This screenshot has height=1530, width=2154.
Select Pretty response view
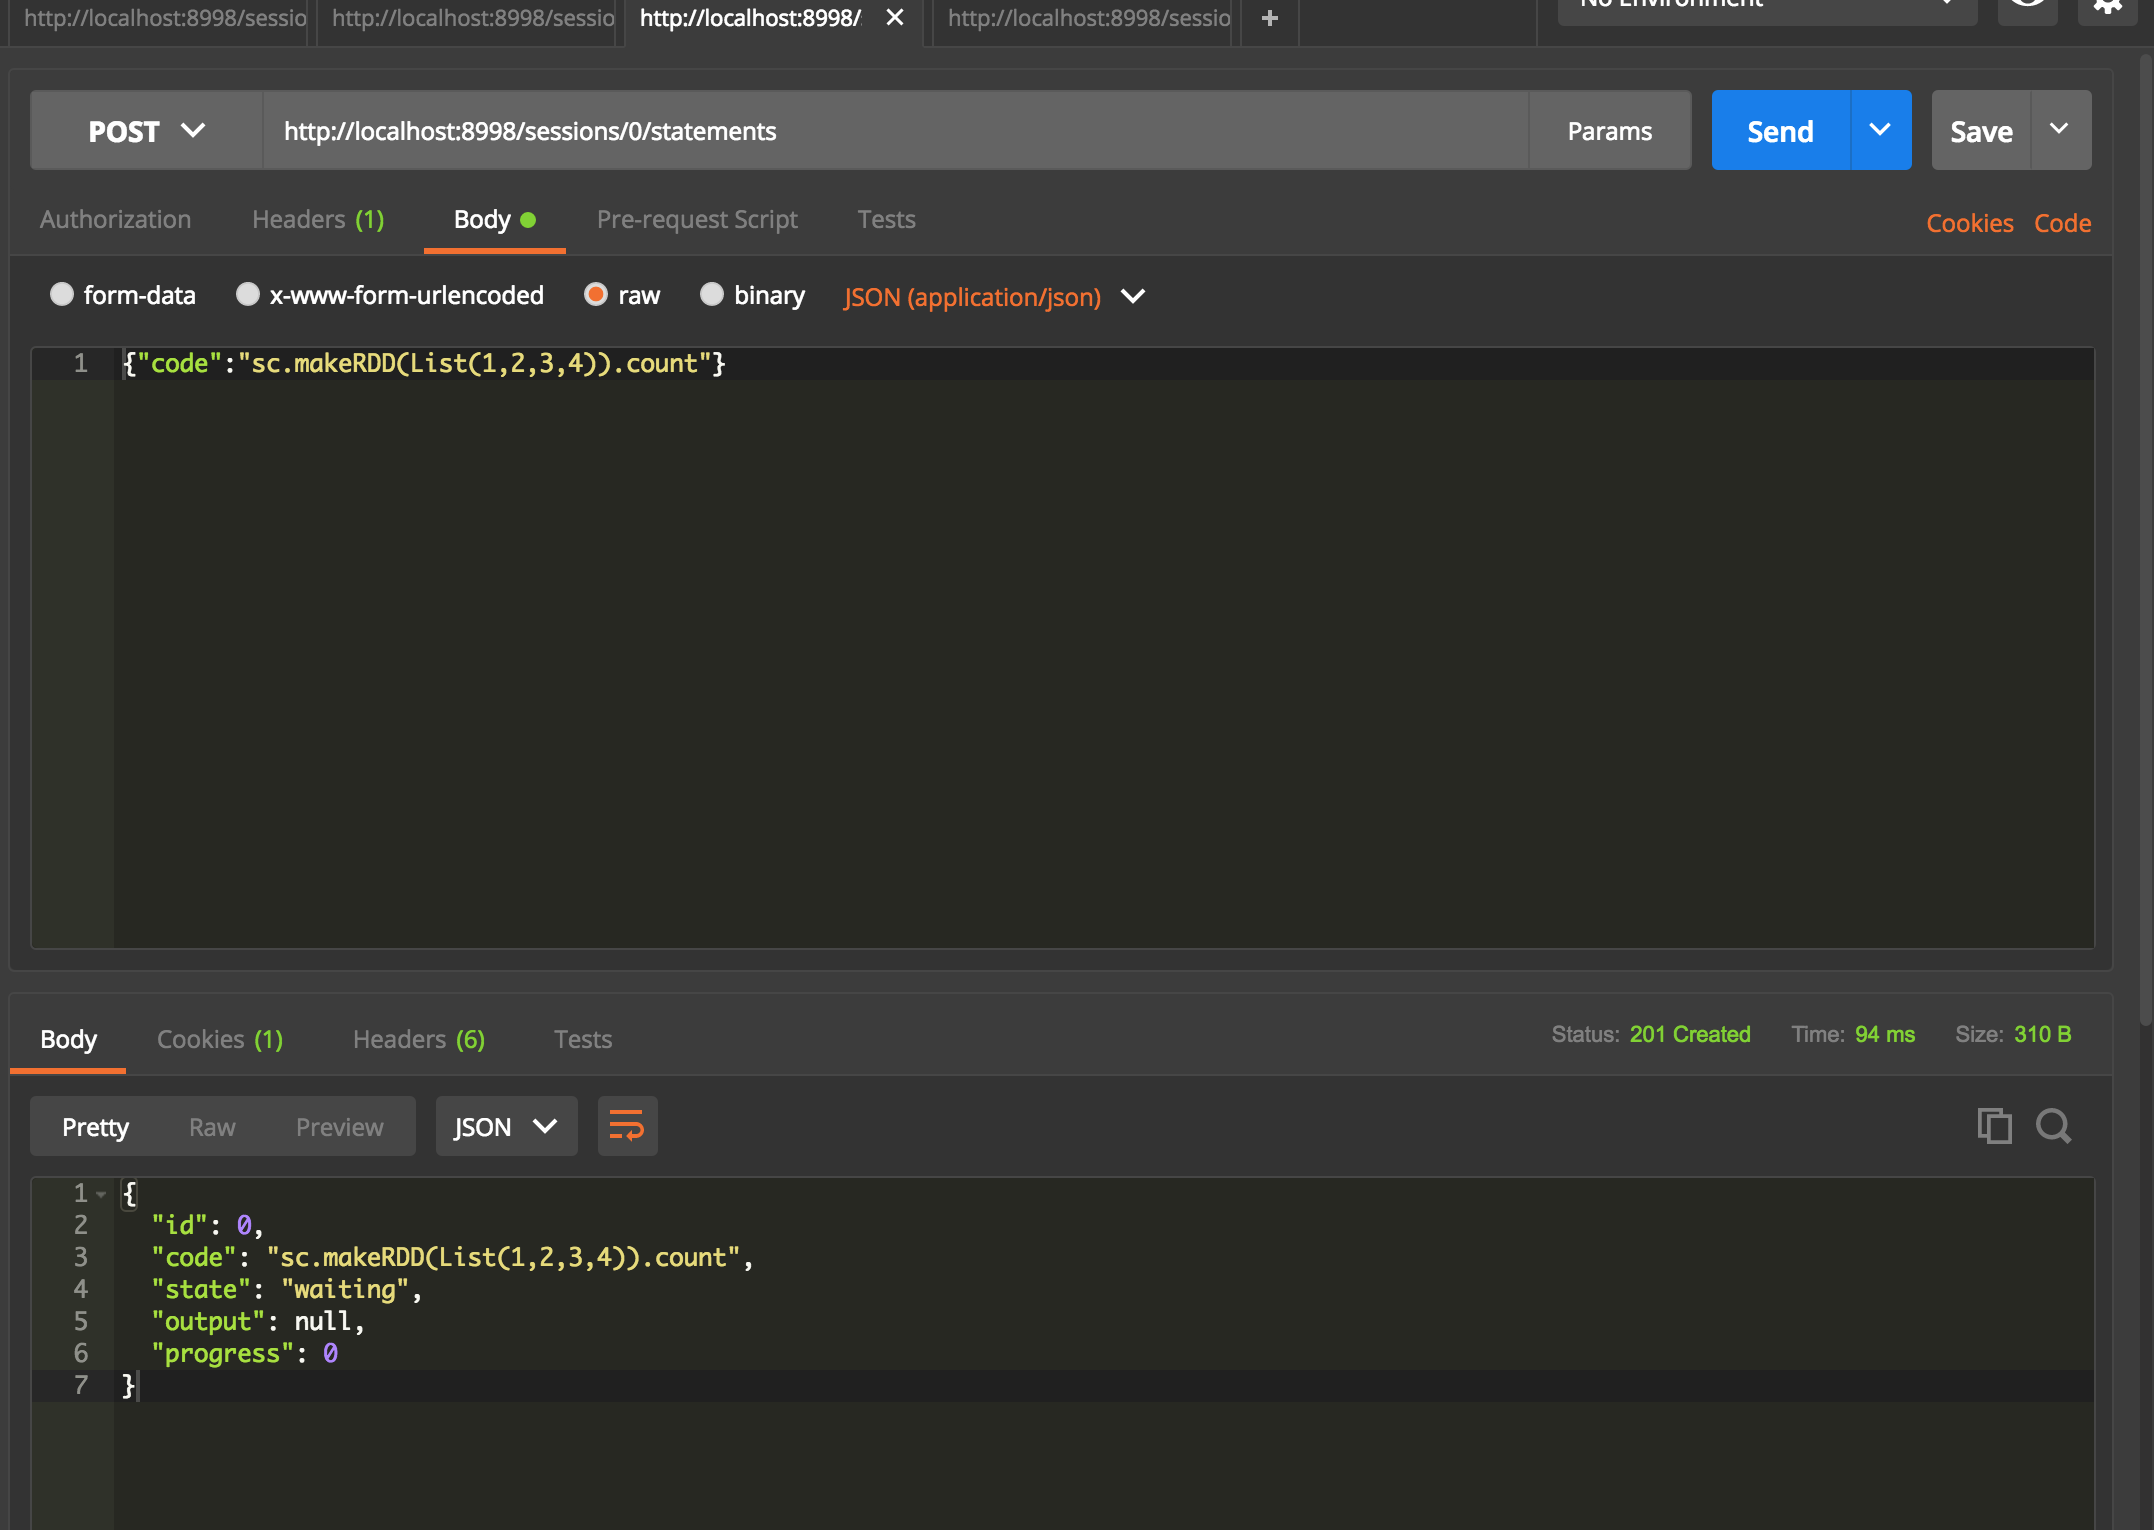click(95, 1127)
